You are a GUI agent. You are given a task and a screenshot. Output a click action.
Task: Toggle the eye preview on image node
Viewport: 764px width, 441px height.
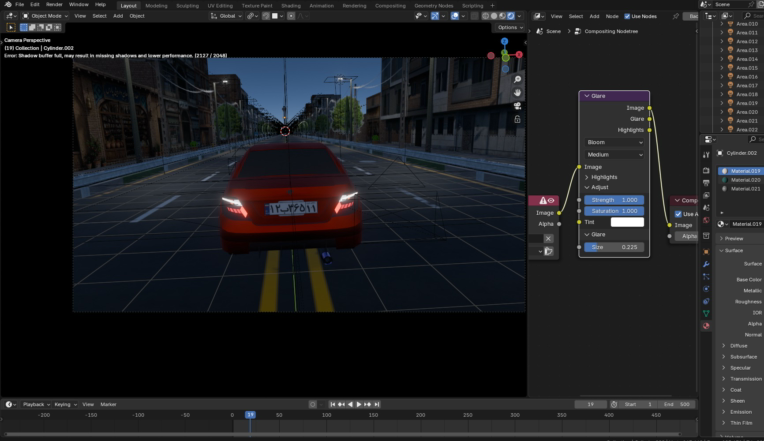551,200
